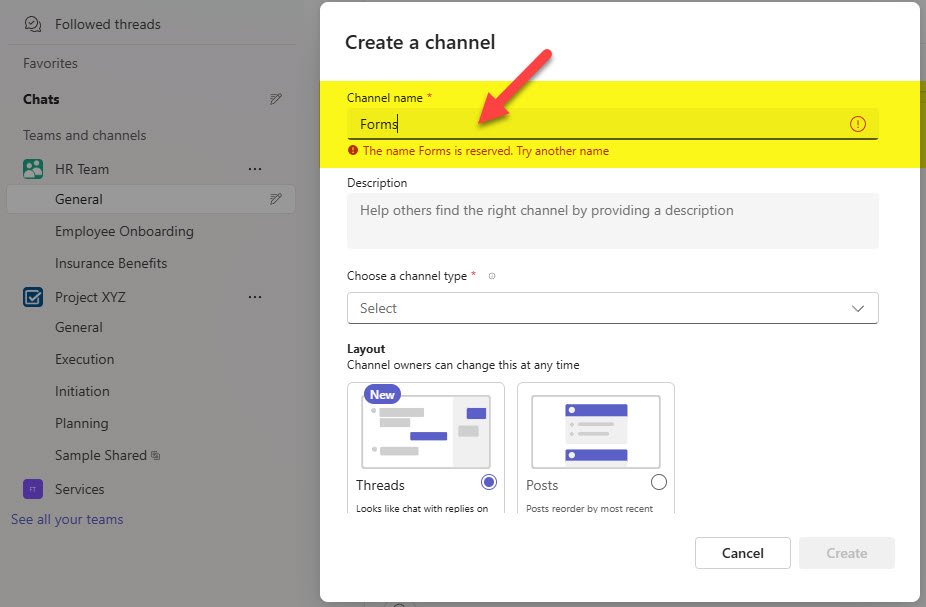Image resolution: width=926 pixels, height=607 pixels.
Task: Click the 'Looks like chat with replies on' text
Action: coord(422,508)
